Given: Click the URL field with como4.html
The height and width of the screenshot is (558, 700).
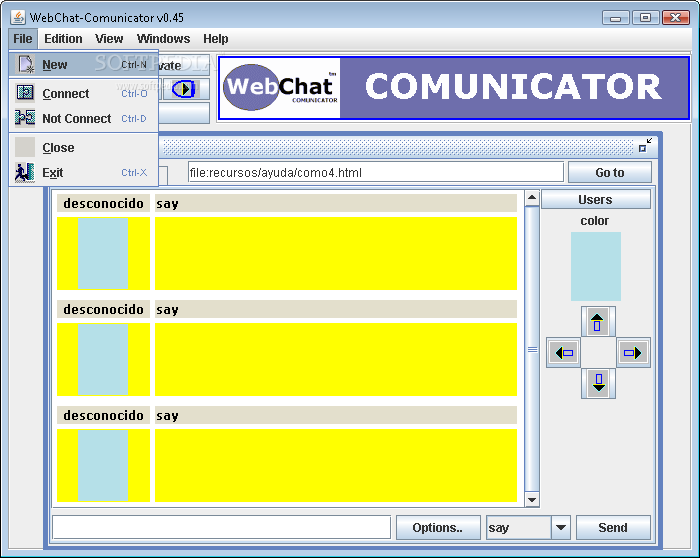Looking at the screenshot, I should coord(375,172).
